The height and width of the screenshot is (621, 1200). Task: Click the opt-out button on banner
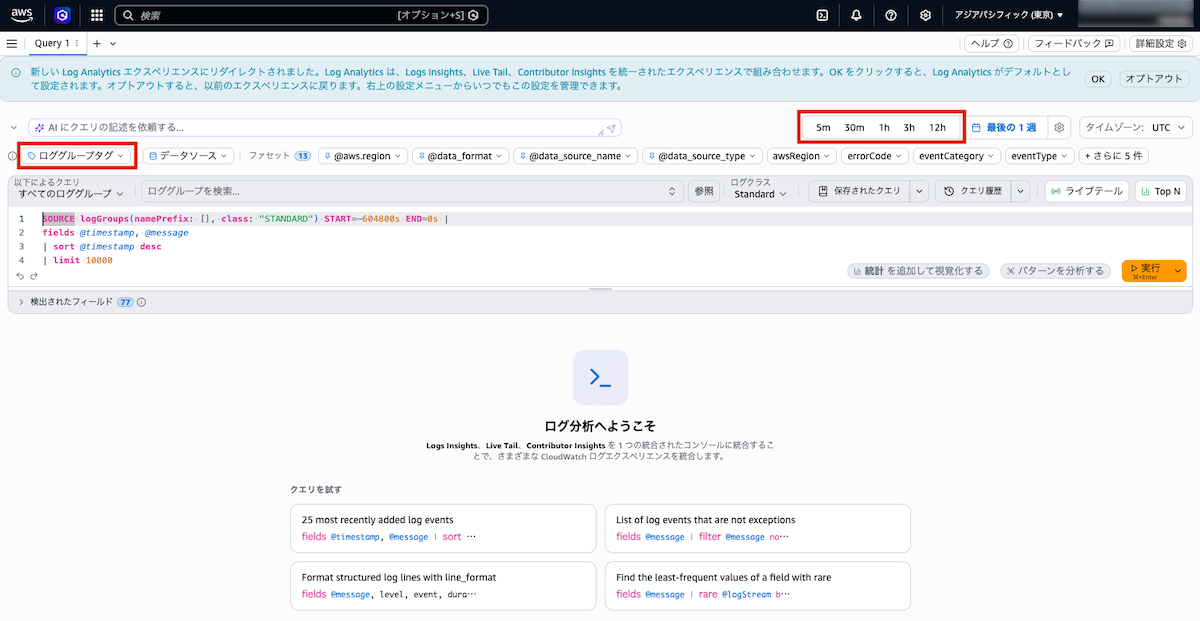[x=1153, y=79]
